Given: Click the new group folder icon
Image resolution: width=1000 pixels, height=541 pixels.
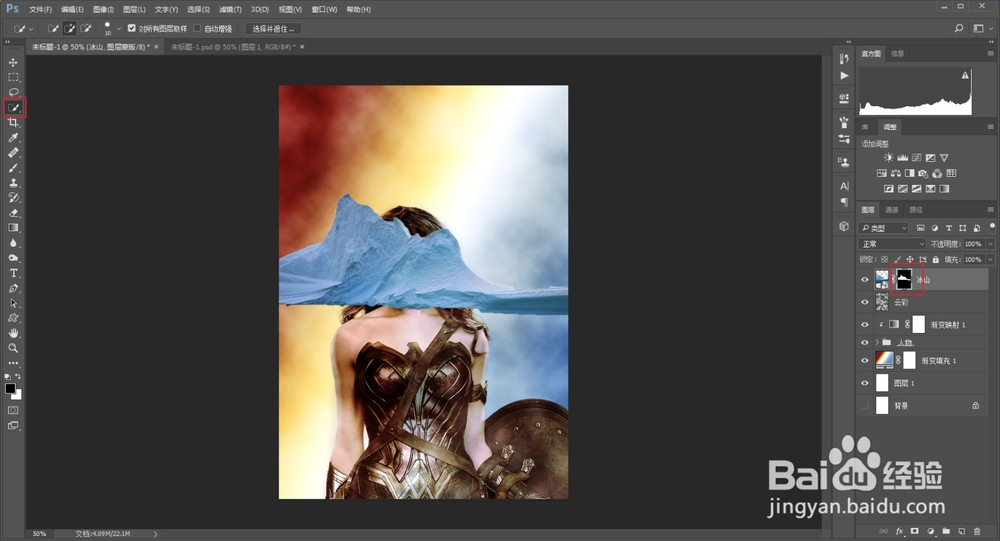Looking at the screenshot, I should (946, 531).
